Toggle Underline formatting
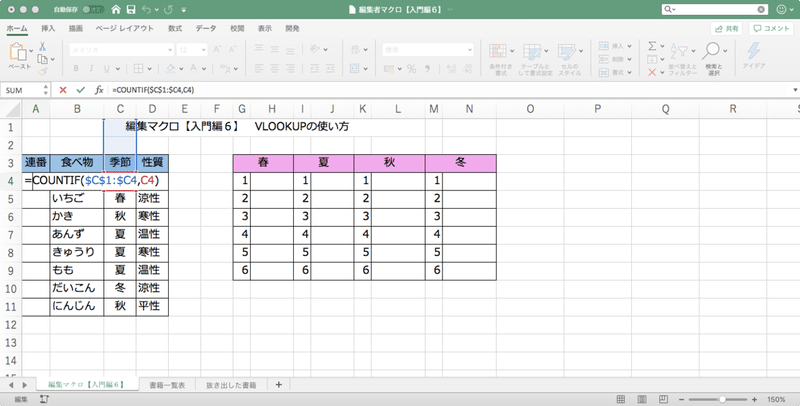Image resolution: width=800 pixels, height=406 pixels. 106,68
